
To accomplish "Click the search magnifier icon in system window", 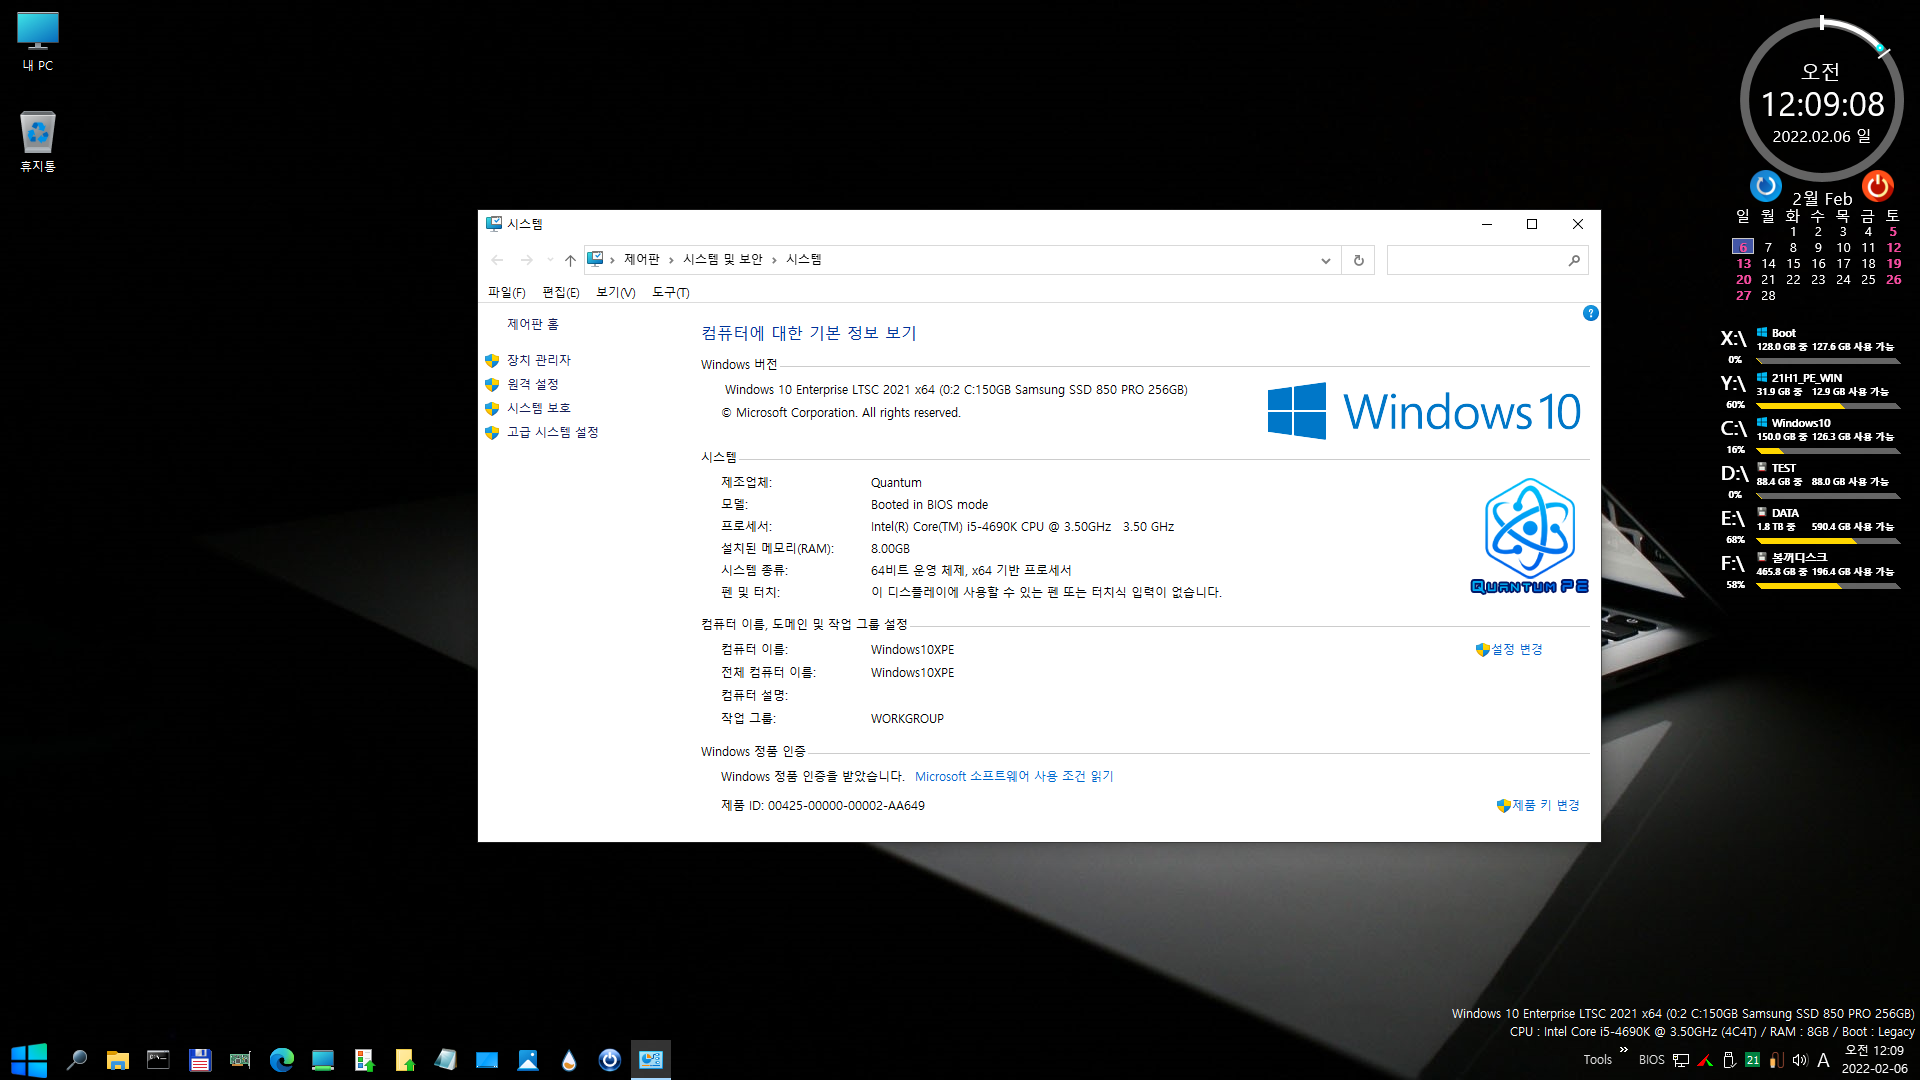I will coord(1574,260).
